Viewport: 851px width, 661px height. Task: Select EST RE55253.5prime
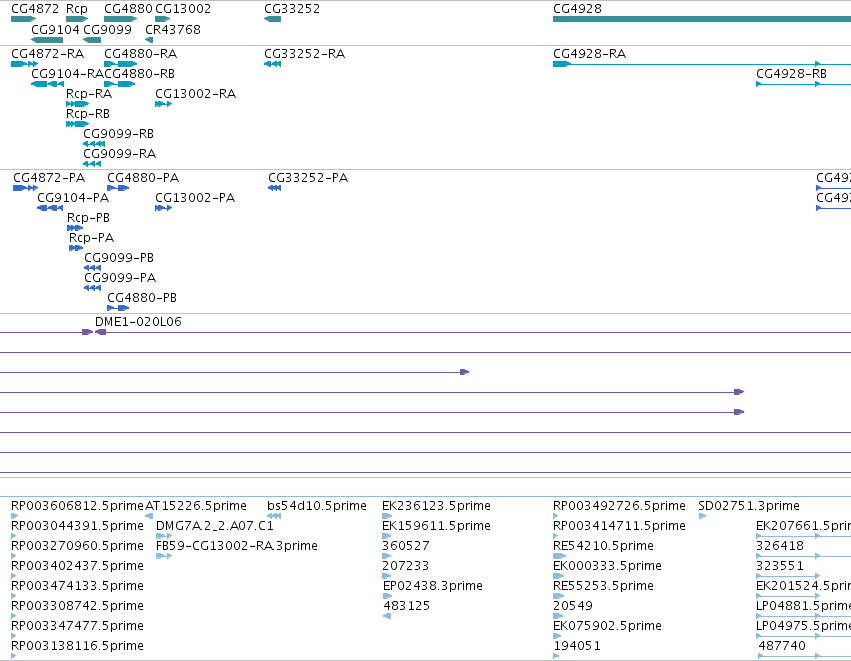click(604, 586)
